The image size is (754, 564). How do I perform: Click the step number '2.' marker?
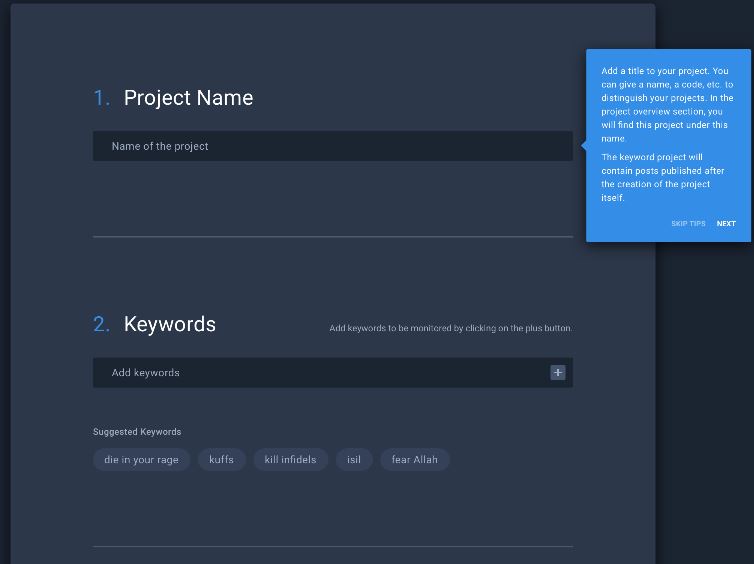coord(102,324)
